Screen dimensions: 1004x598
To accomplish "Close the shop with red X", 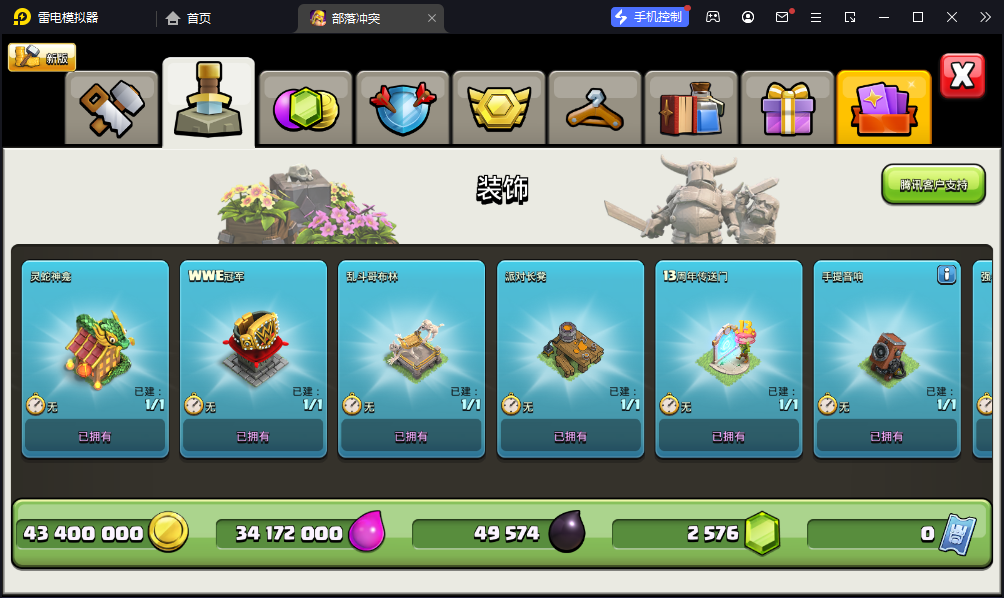I will [962, 76].
